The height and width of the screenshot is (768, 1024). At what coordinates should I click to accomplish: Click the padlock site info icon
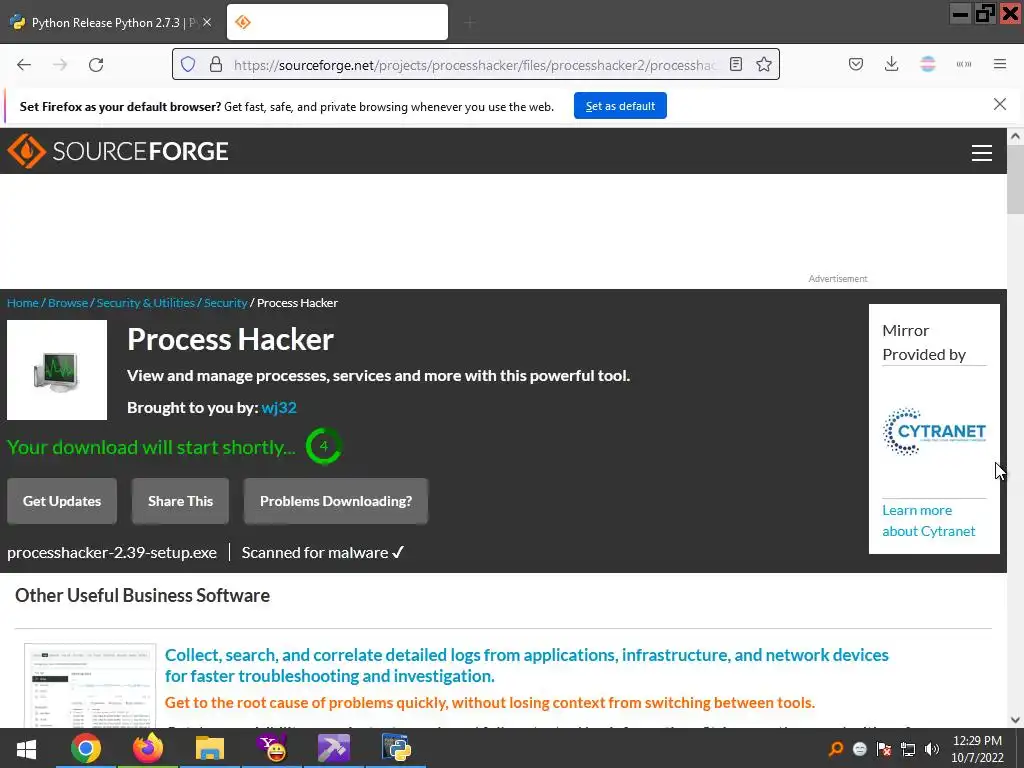click(216, 65)
